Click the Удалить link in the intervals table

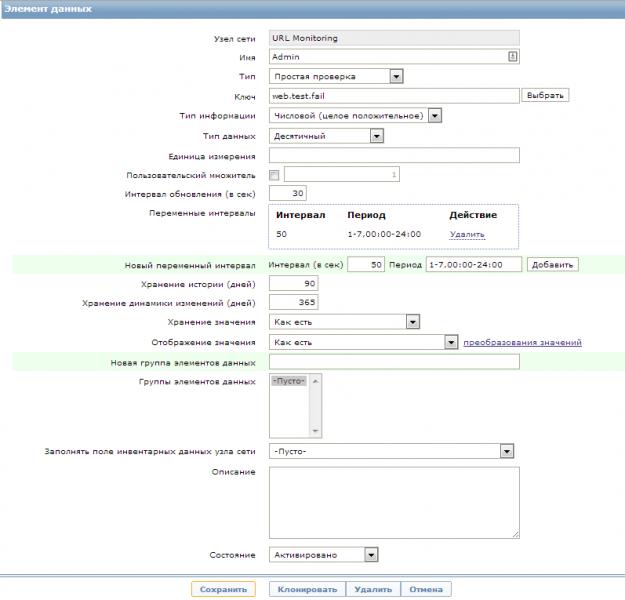click(467, 234)
